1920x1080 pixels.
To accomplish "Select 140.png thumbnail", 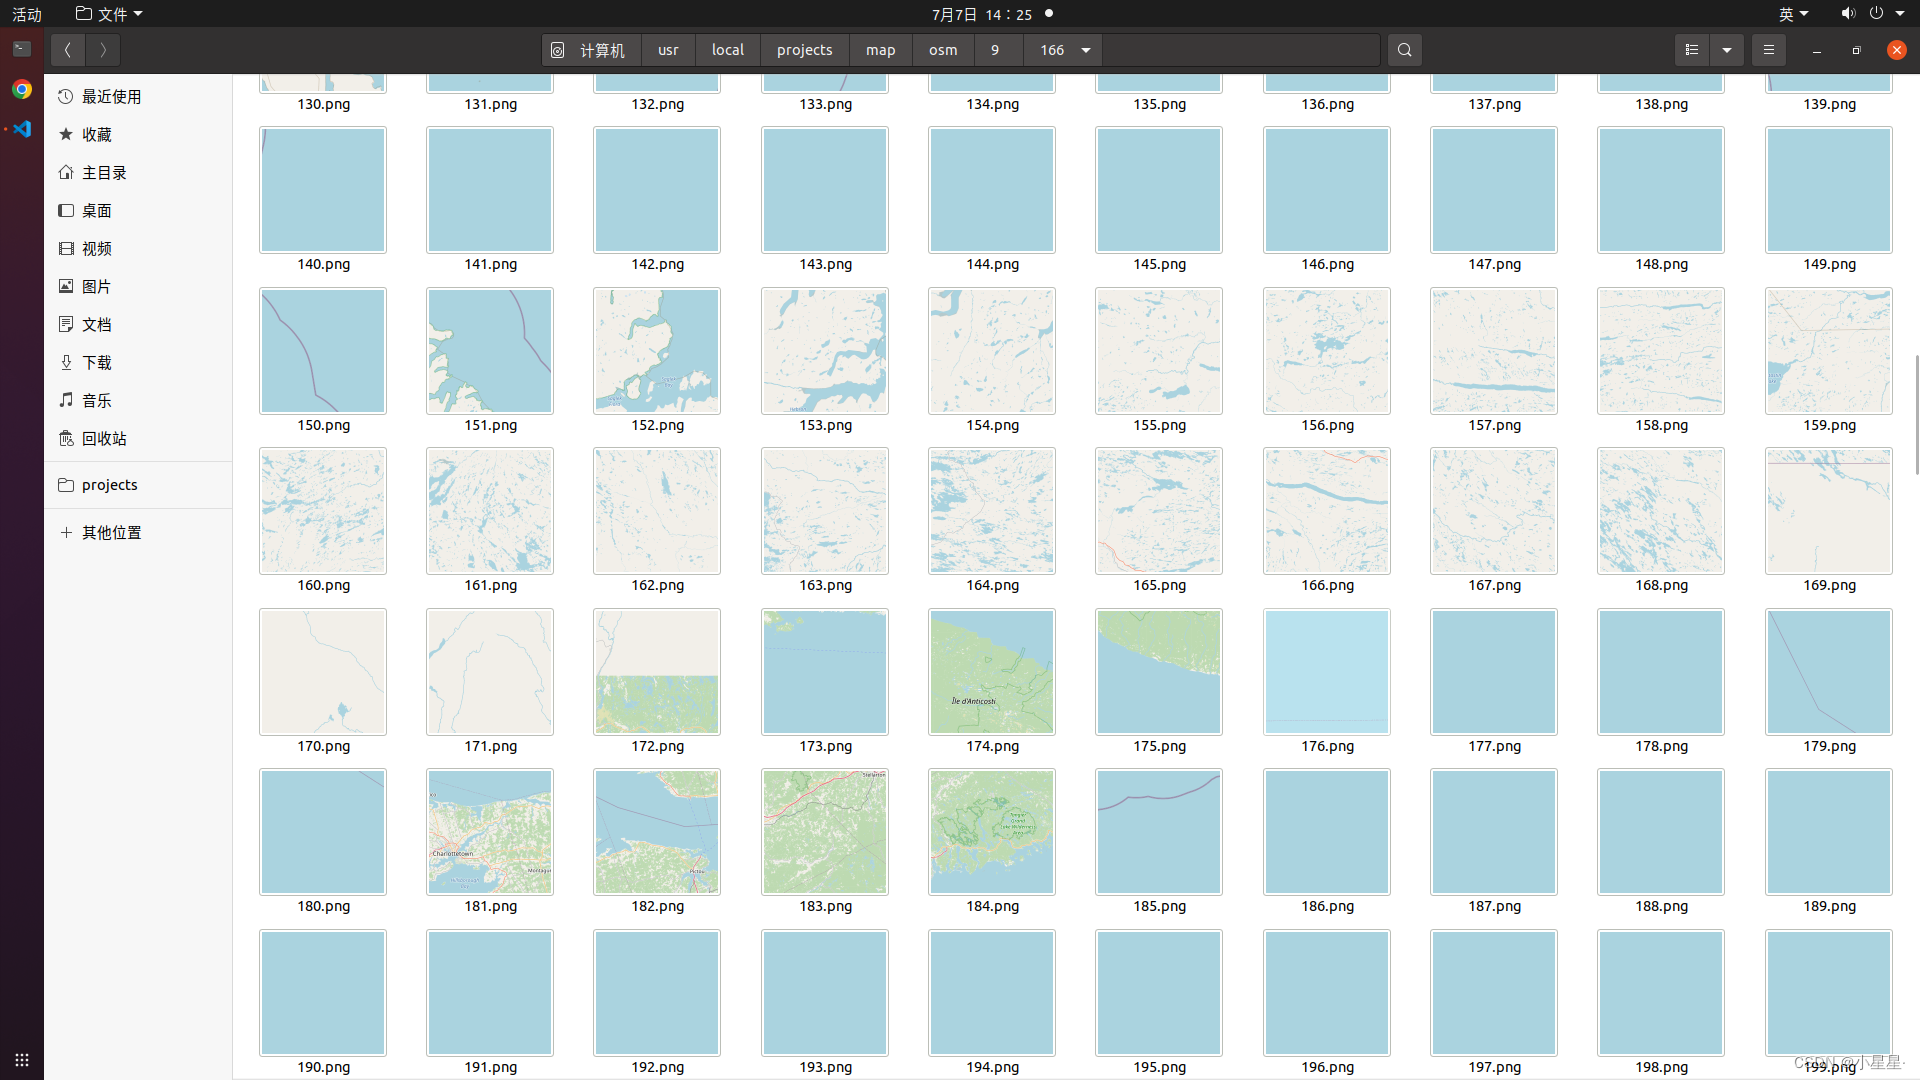I will [x=323, y=190].
